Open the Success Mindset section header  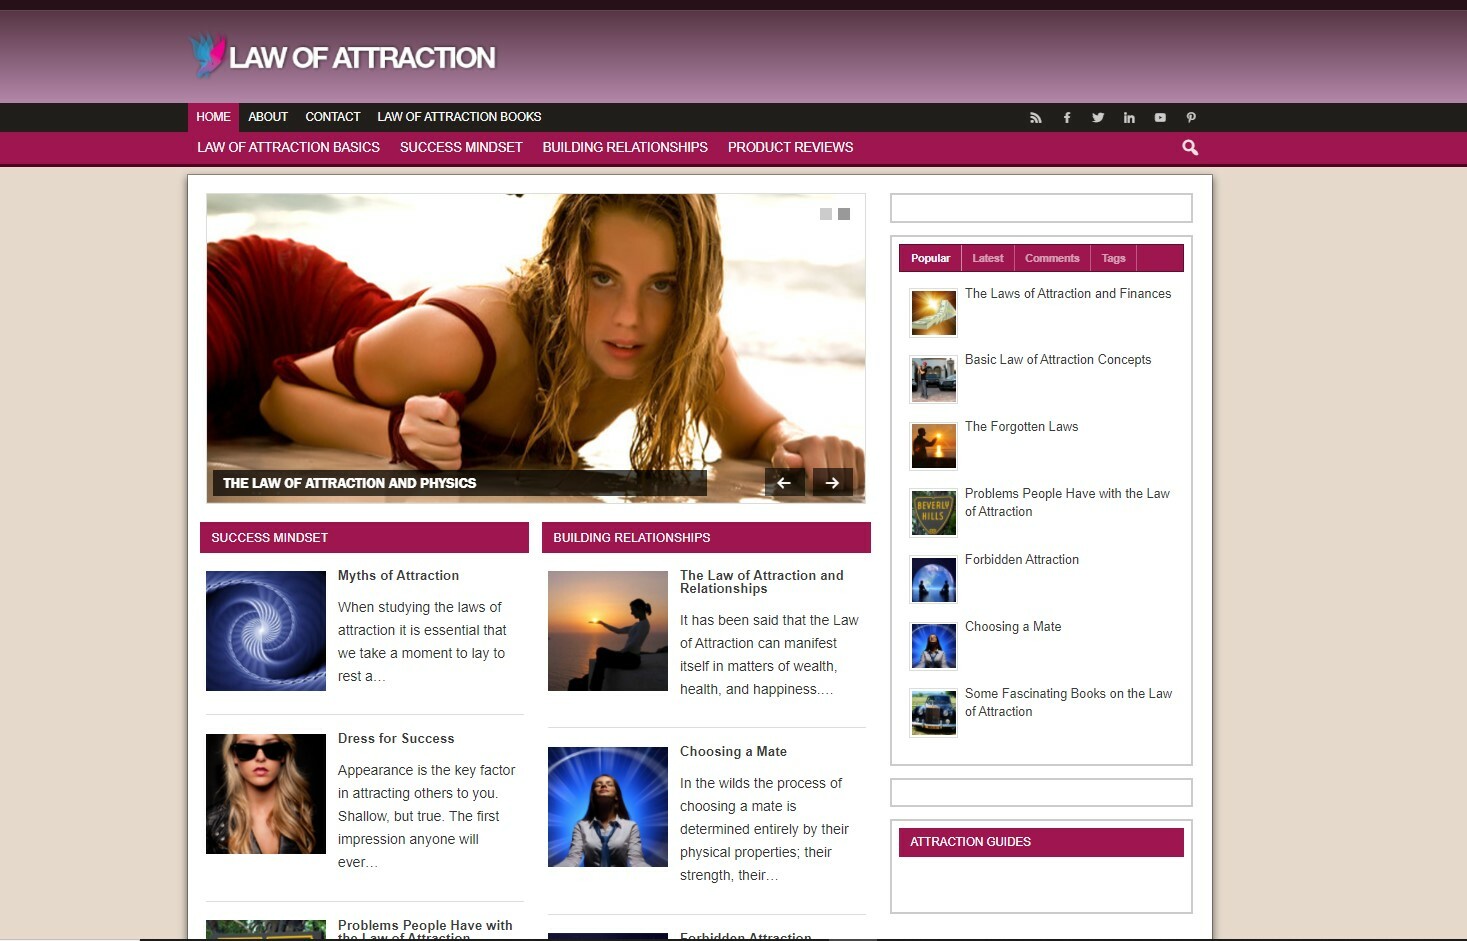tap(364, 537)
